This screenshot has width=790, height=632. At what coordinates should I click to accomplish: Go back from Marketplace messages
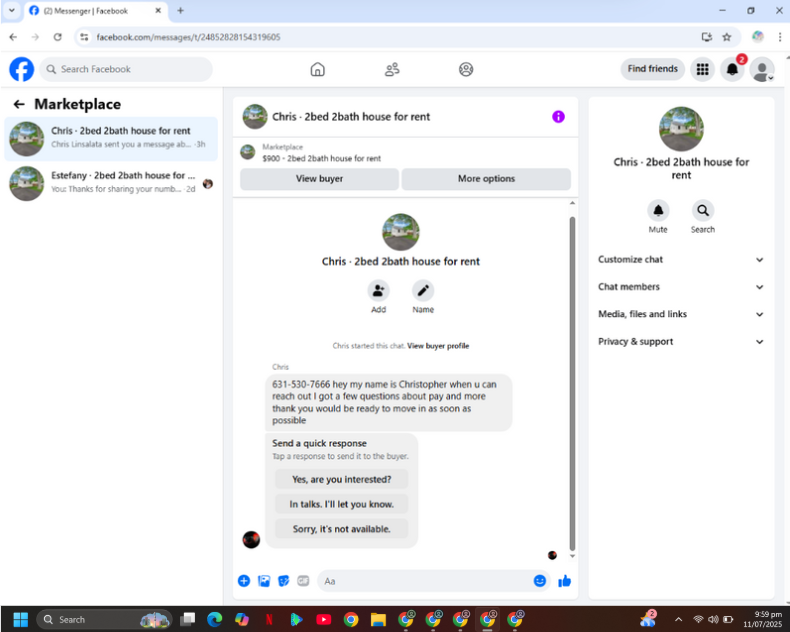[x=19, y=104]
